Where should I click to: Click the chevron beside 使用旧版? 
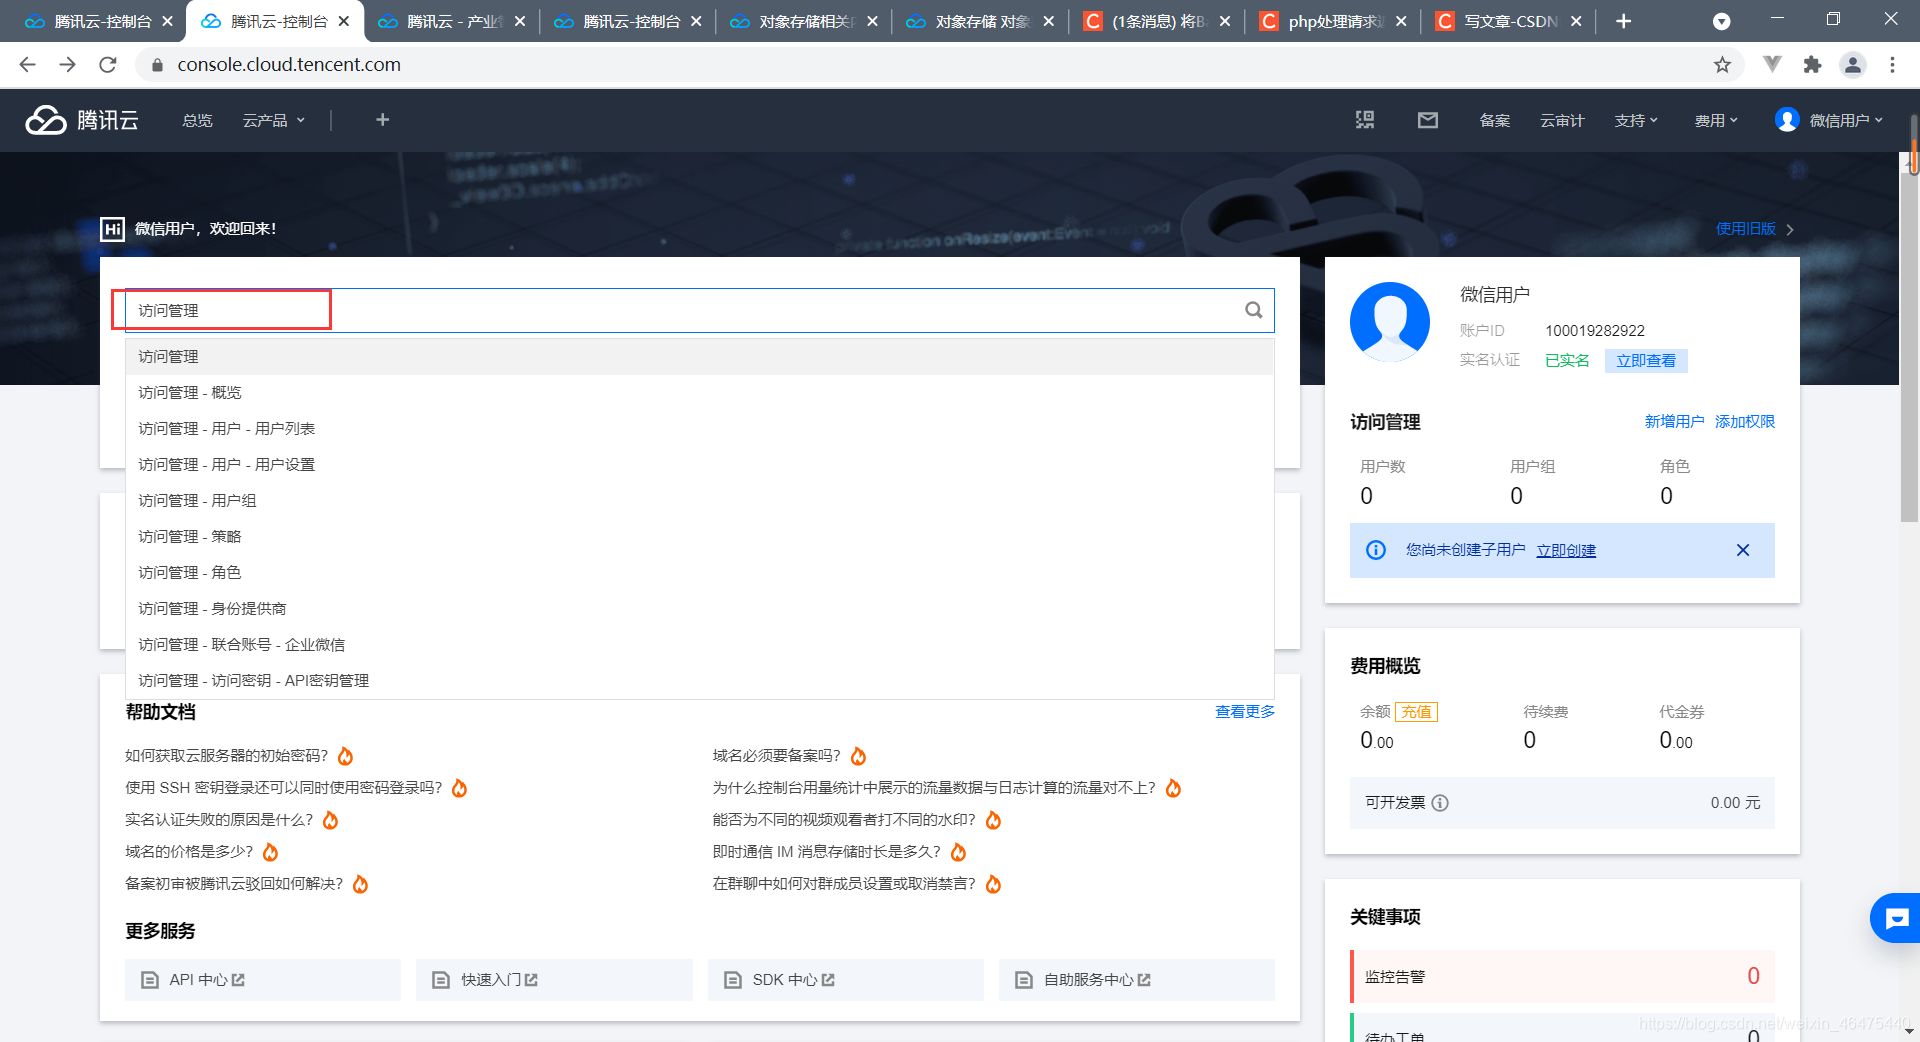1790,230
